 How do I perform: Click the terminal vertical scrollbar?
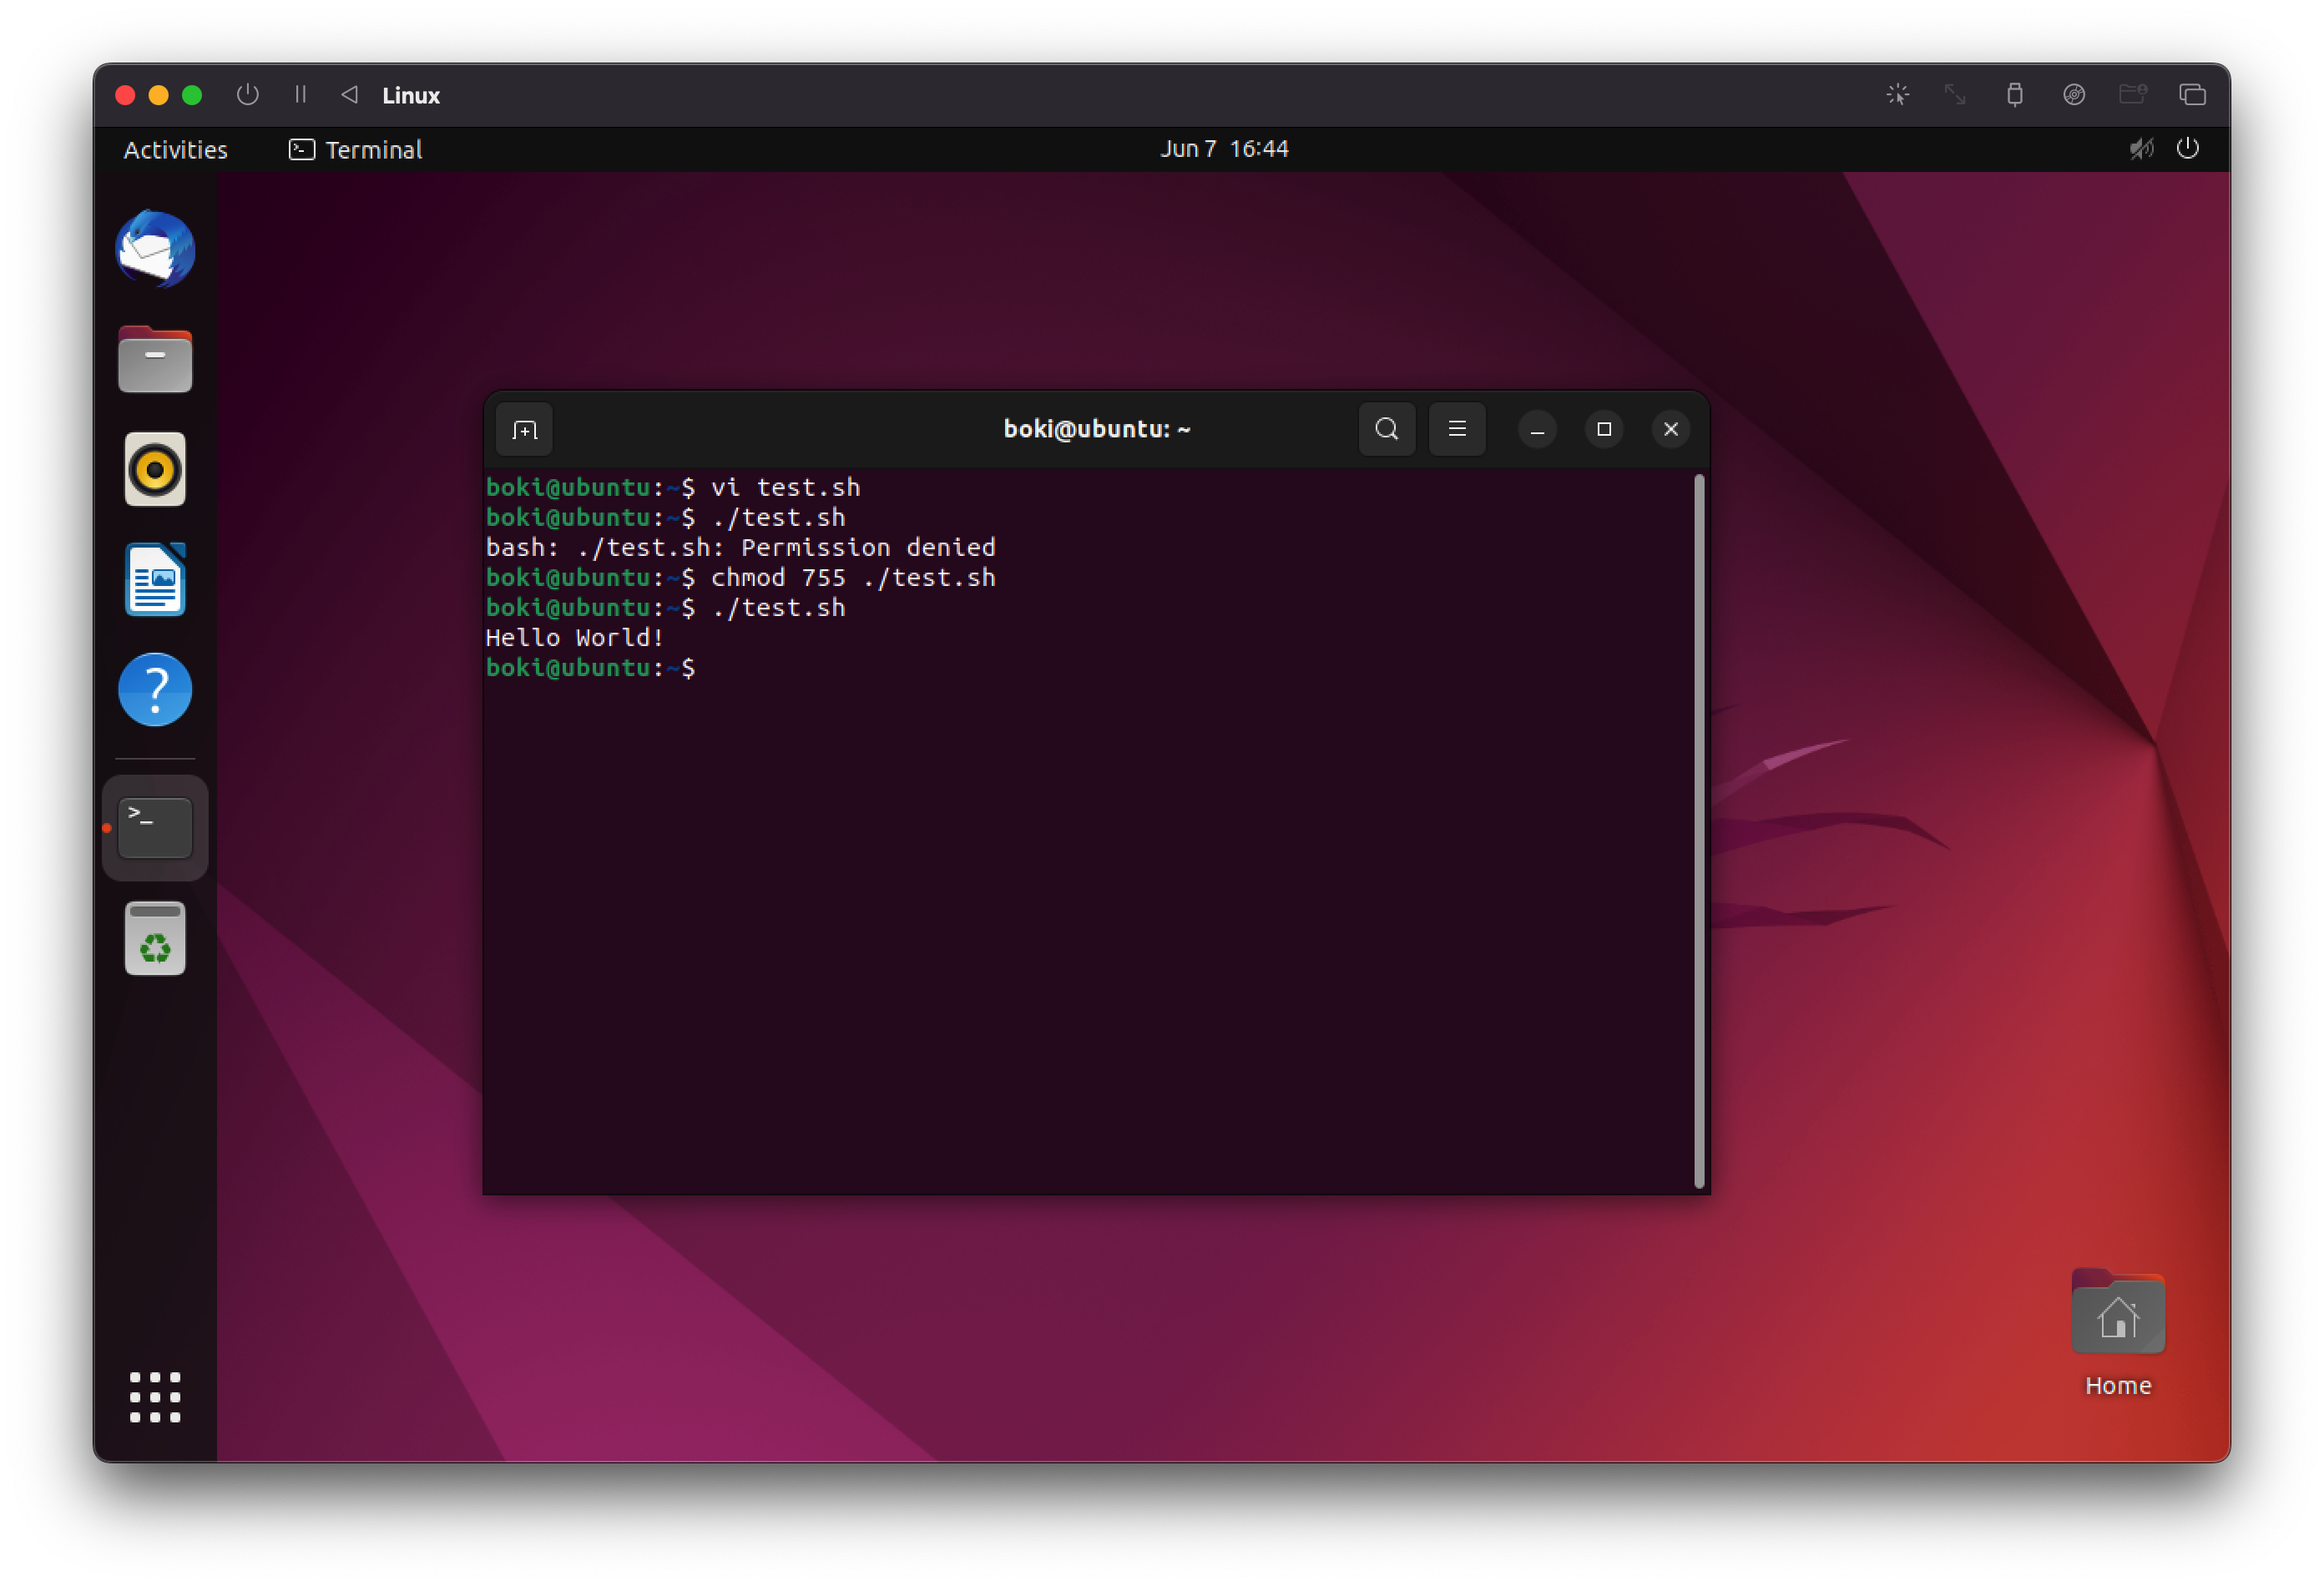point(1698,830)
